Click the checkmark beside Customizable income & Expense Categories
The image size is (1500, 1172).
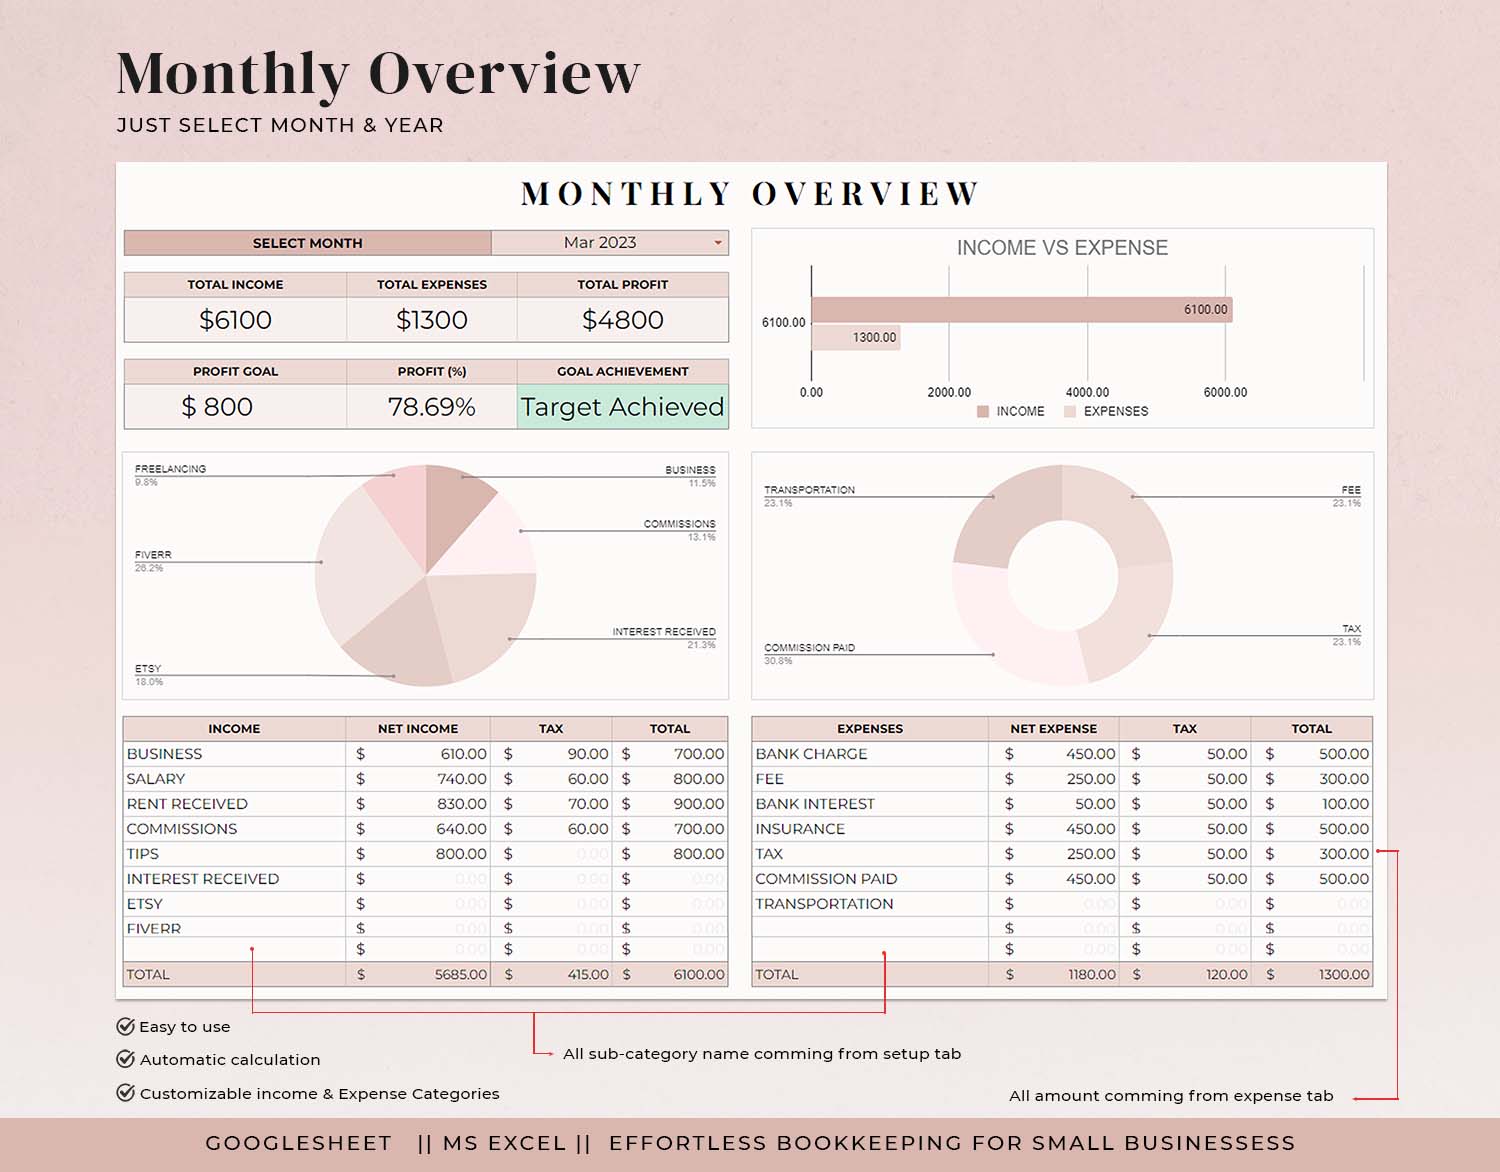click(126, 1093)
